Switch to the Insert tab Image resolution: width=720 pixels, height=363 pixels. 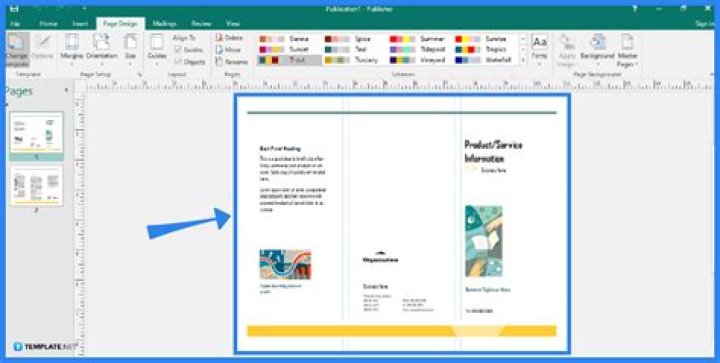point(80,24)
